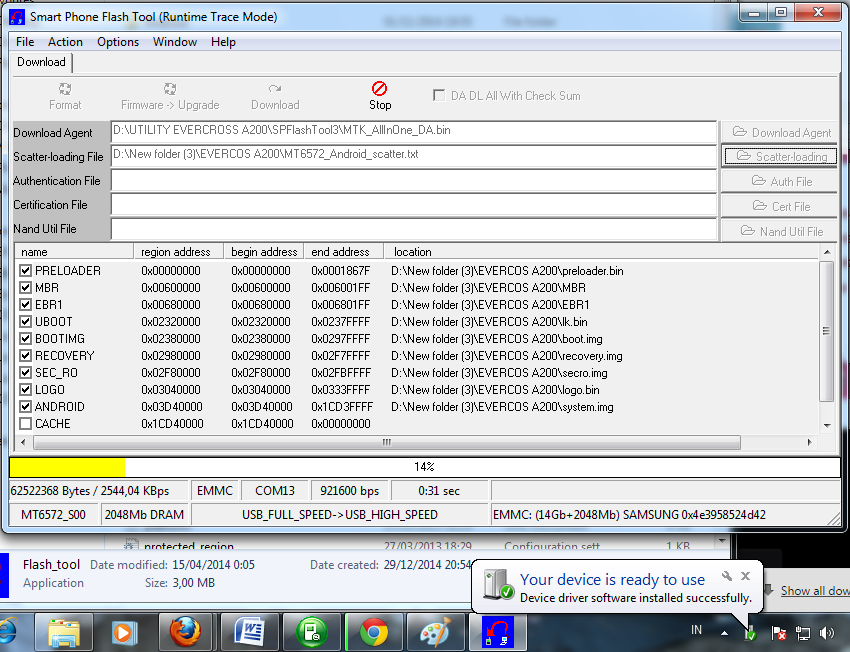Click the begin address column header
The height and width of the screenshot is (652, 850).
coord(264,252)
